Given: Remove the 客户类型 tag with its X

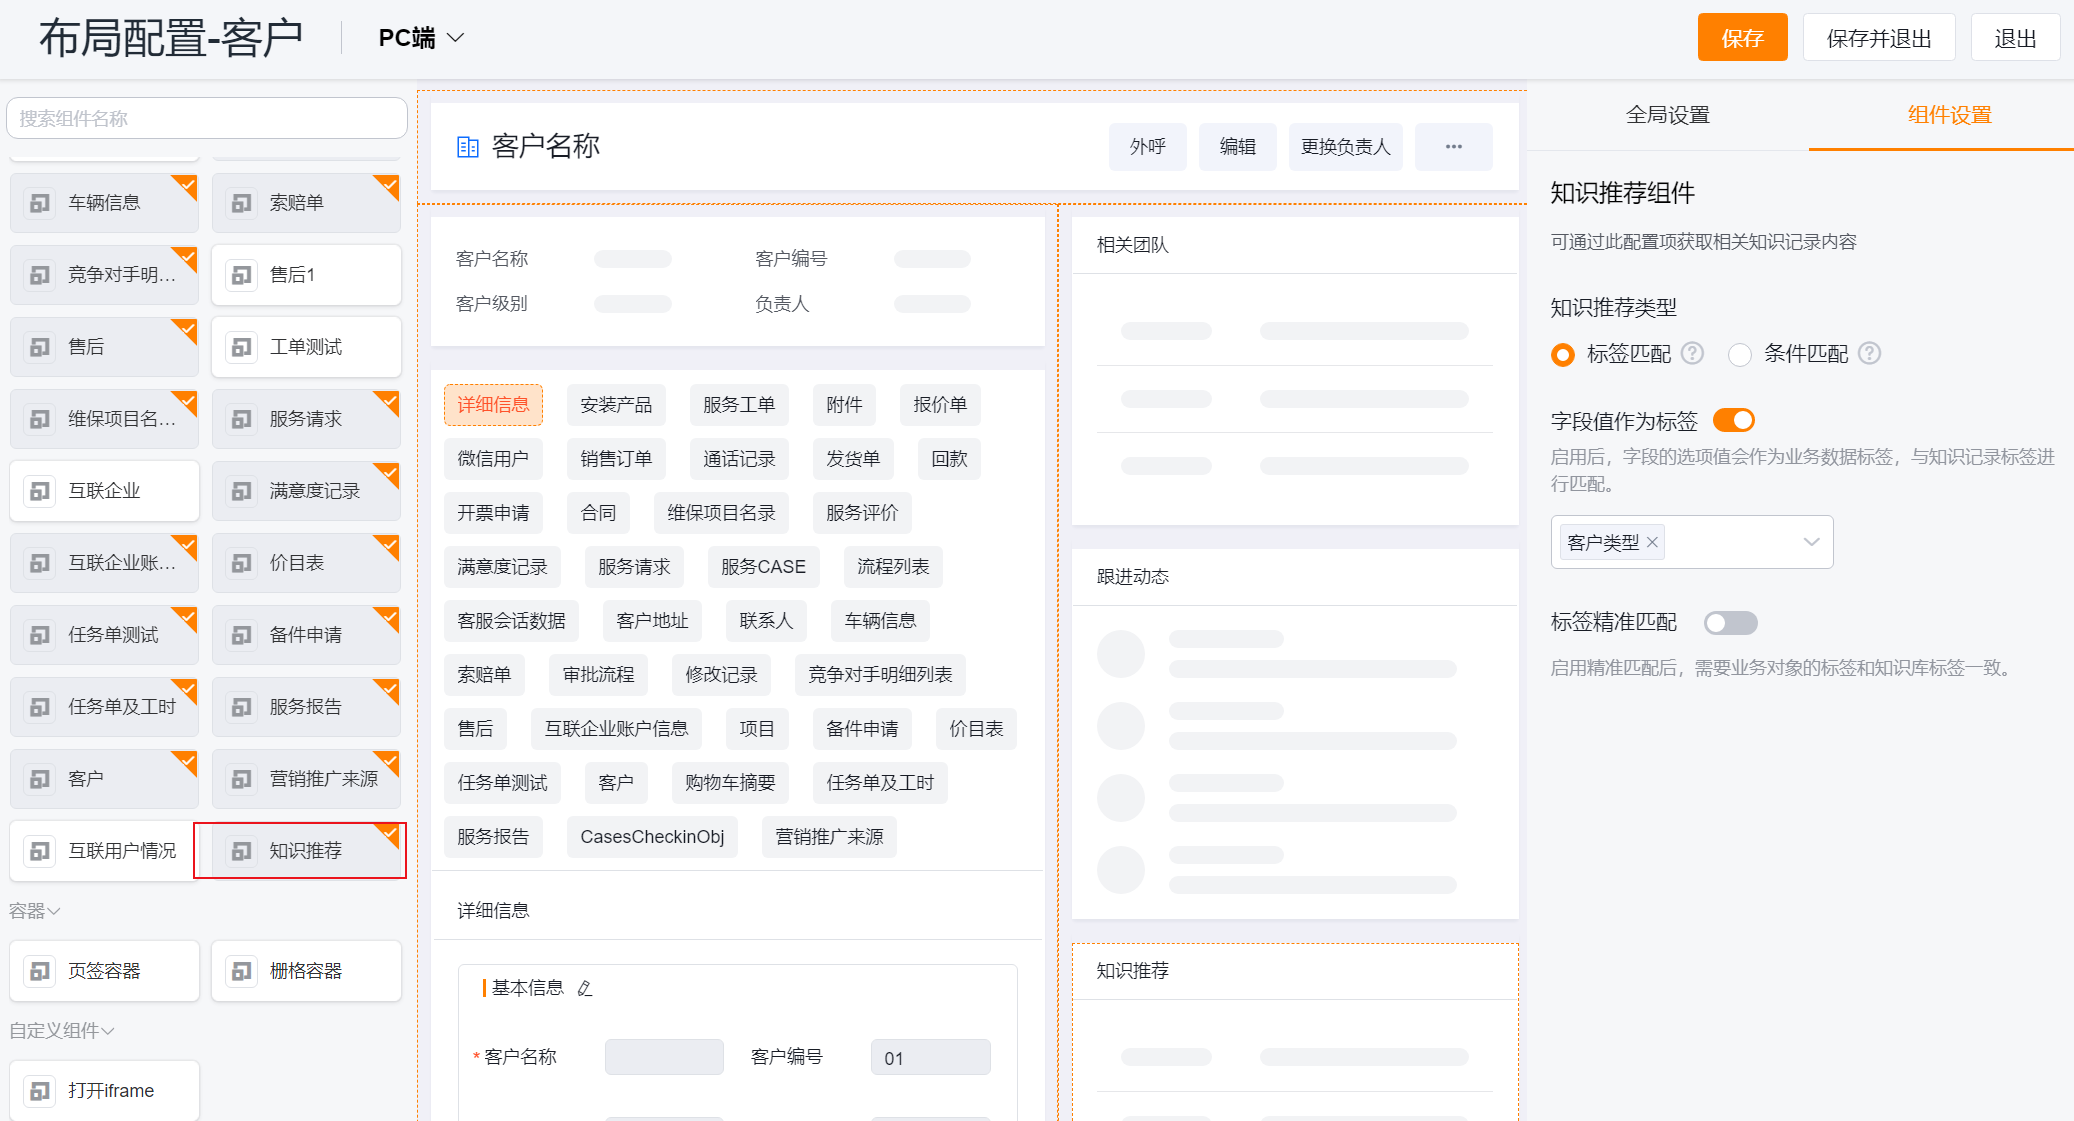Looking at the screenshot, I should pyautogui.click(x=1652, y=542).
